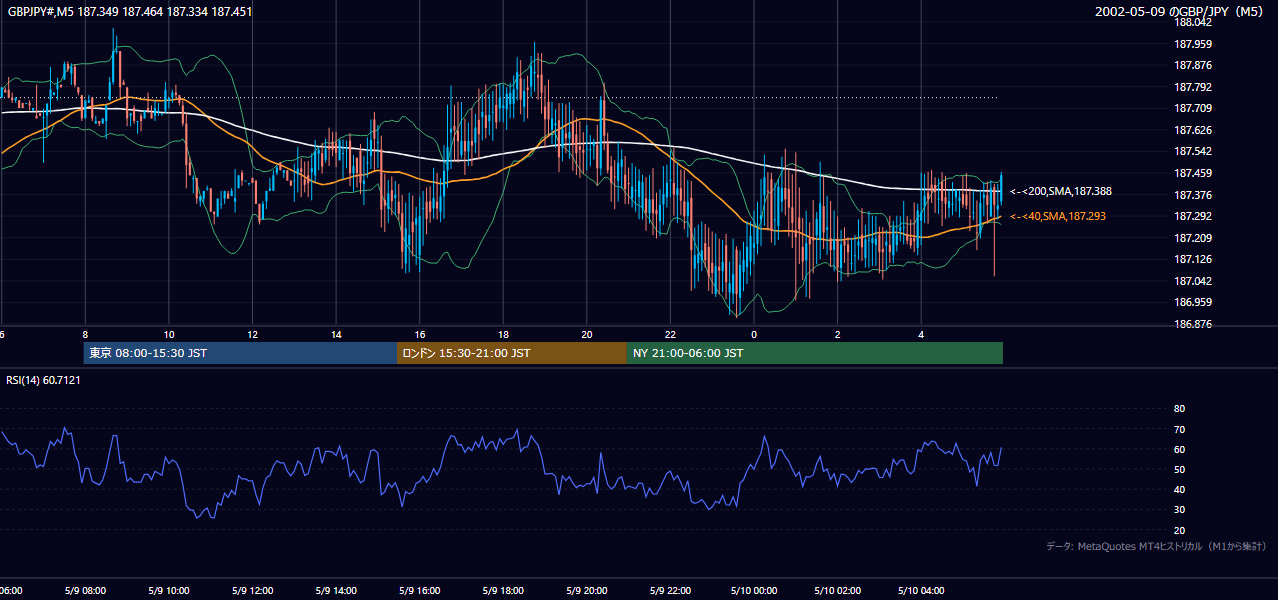Click the 5/10 04:00 date axis label
This screenshot has width=1278, height=600.
tap(921, 591)
